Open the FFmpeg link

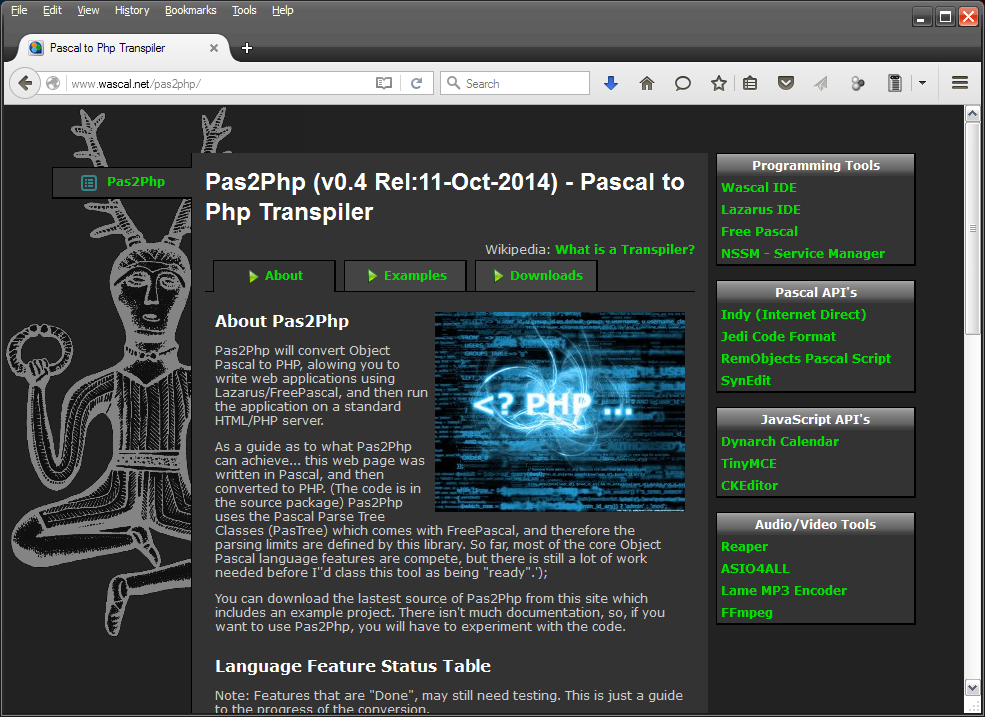point(747,612)
